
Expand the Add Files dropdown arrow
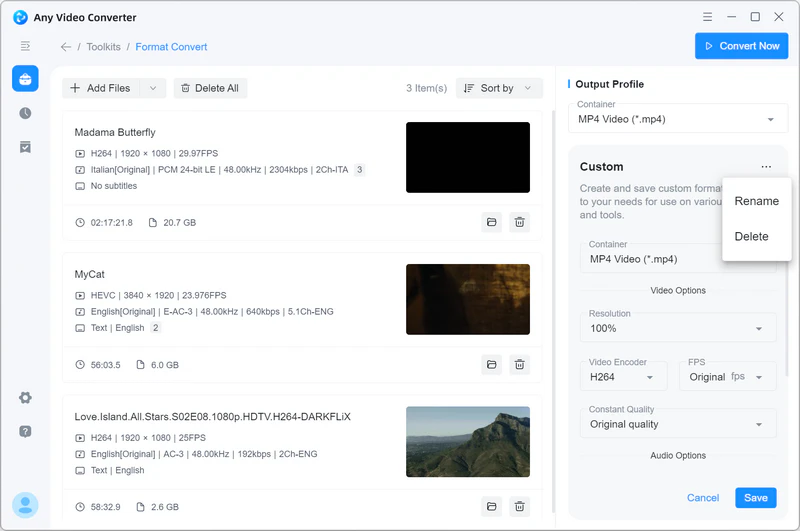click(153, 88)
